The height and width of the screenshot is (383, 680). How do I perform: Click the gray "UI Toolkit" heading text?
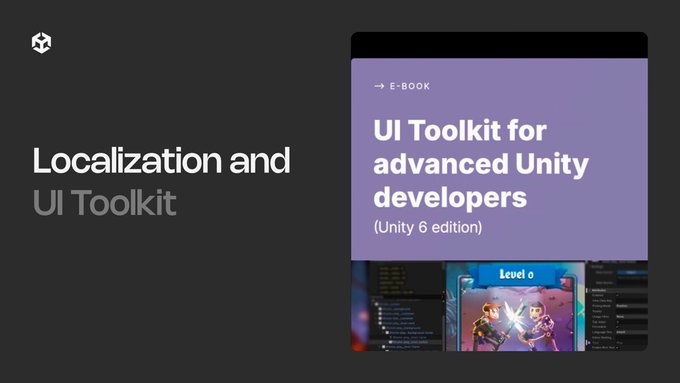[105, 202]
